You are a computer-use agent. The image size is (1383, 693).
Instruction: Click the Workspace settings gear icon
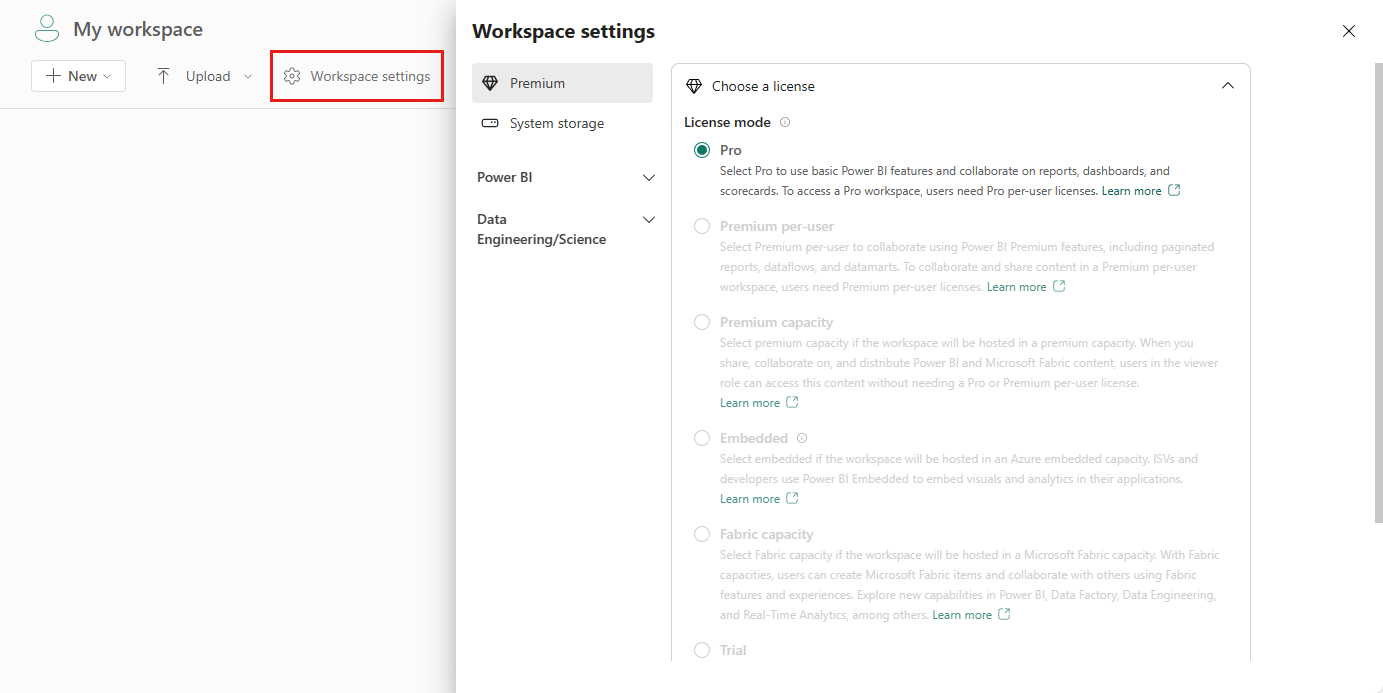click(x=292, y=76)
